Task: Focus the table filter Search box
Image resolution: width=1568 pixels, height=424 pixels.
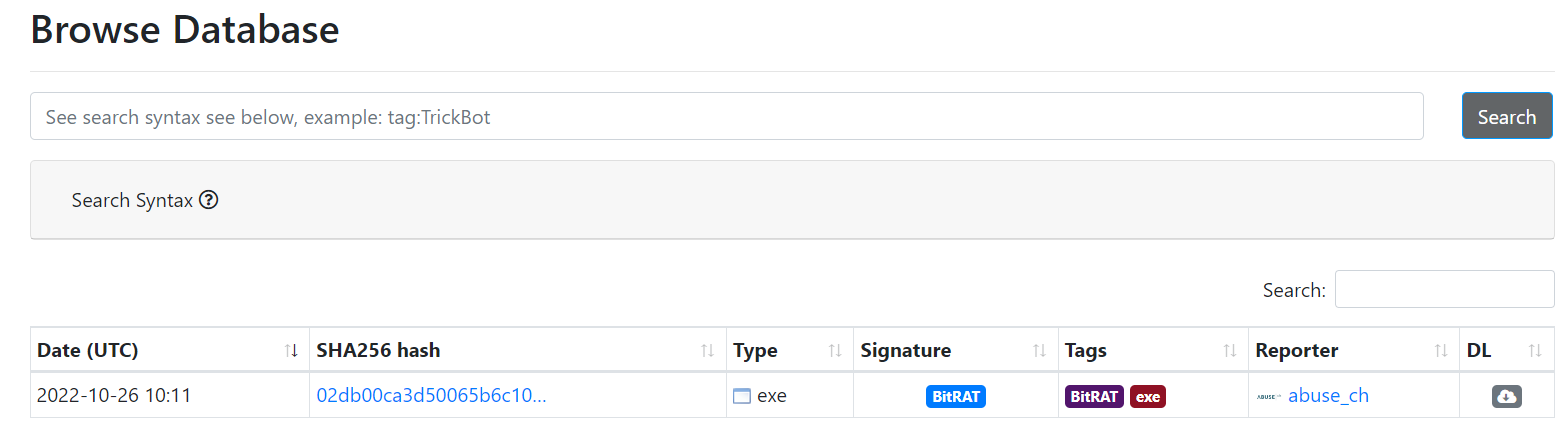Action: (1444, 289)
